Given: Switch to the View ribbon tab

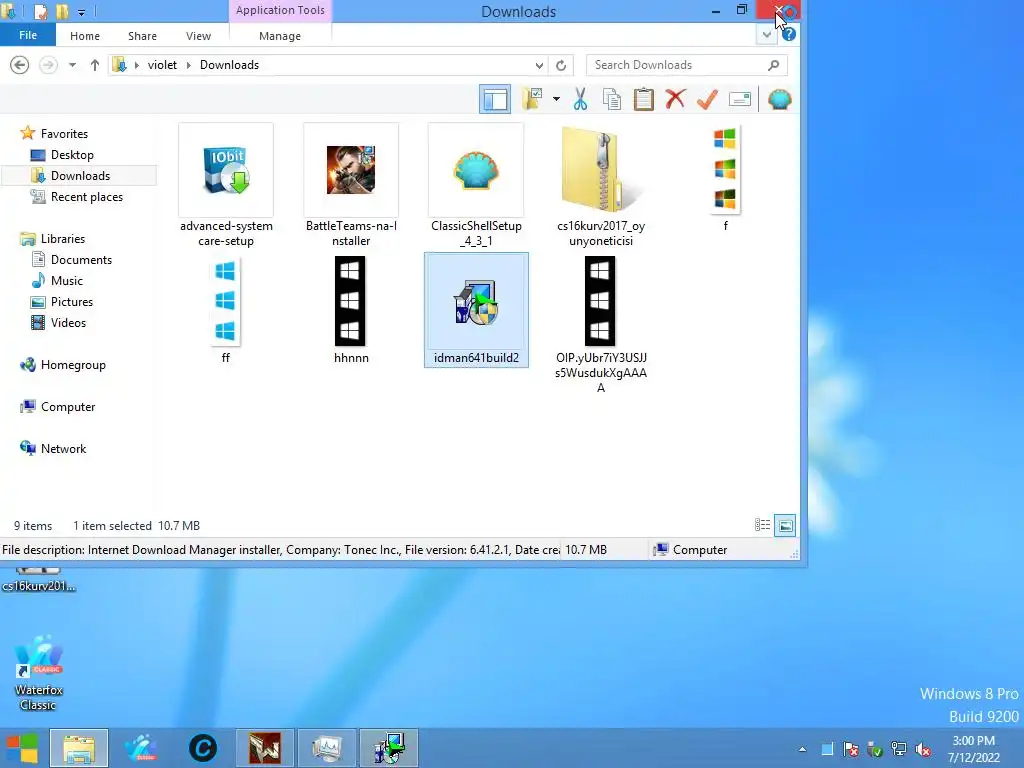Looking at the screenshot, I should (198, 36).
